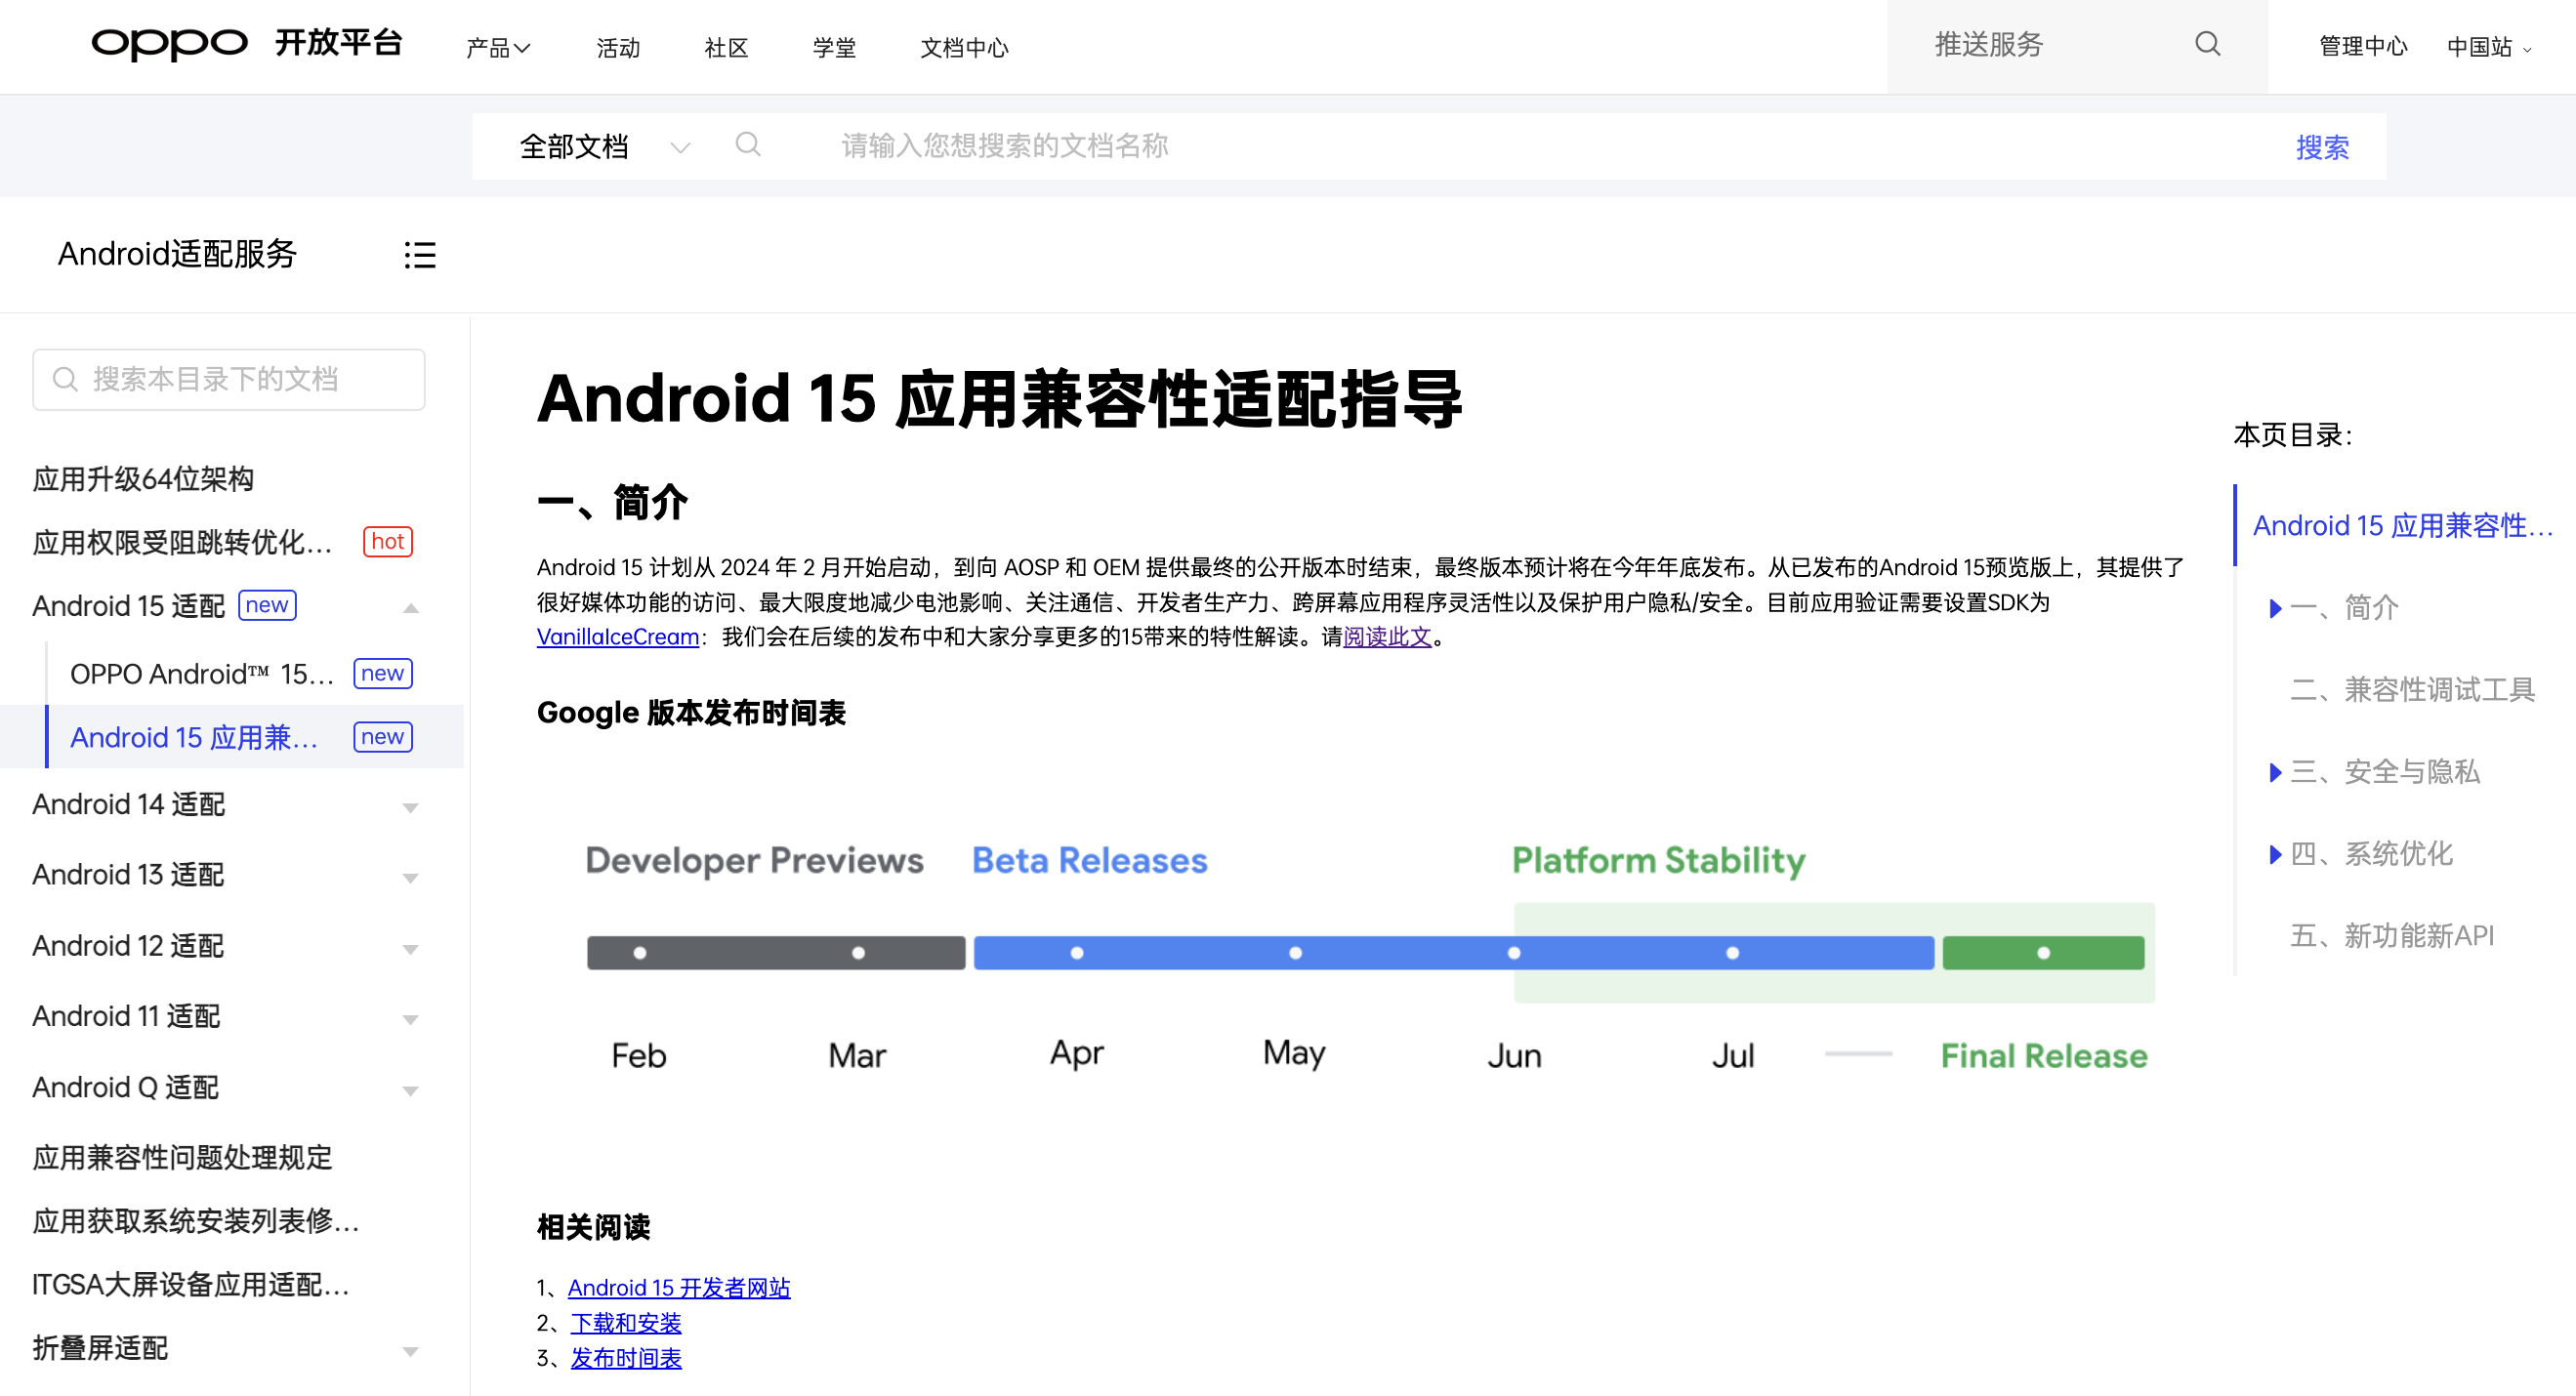Open 应用权限受阻跳转优化 in the sidebar

pos(182,542)
